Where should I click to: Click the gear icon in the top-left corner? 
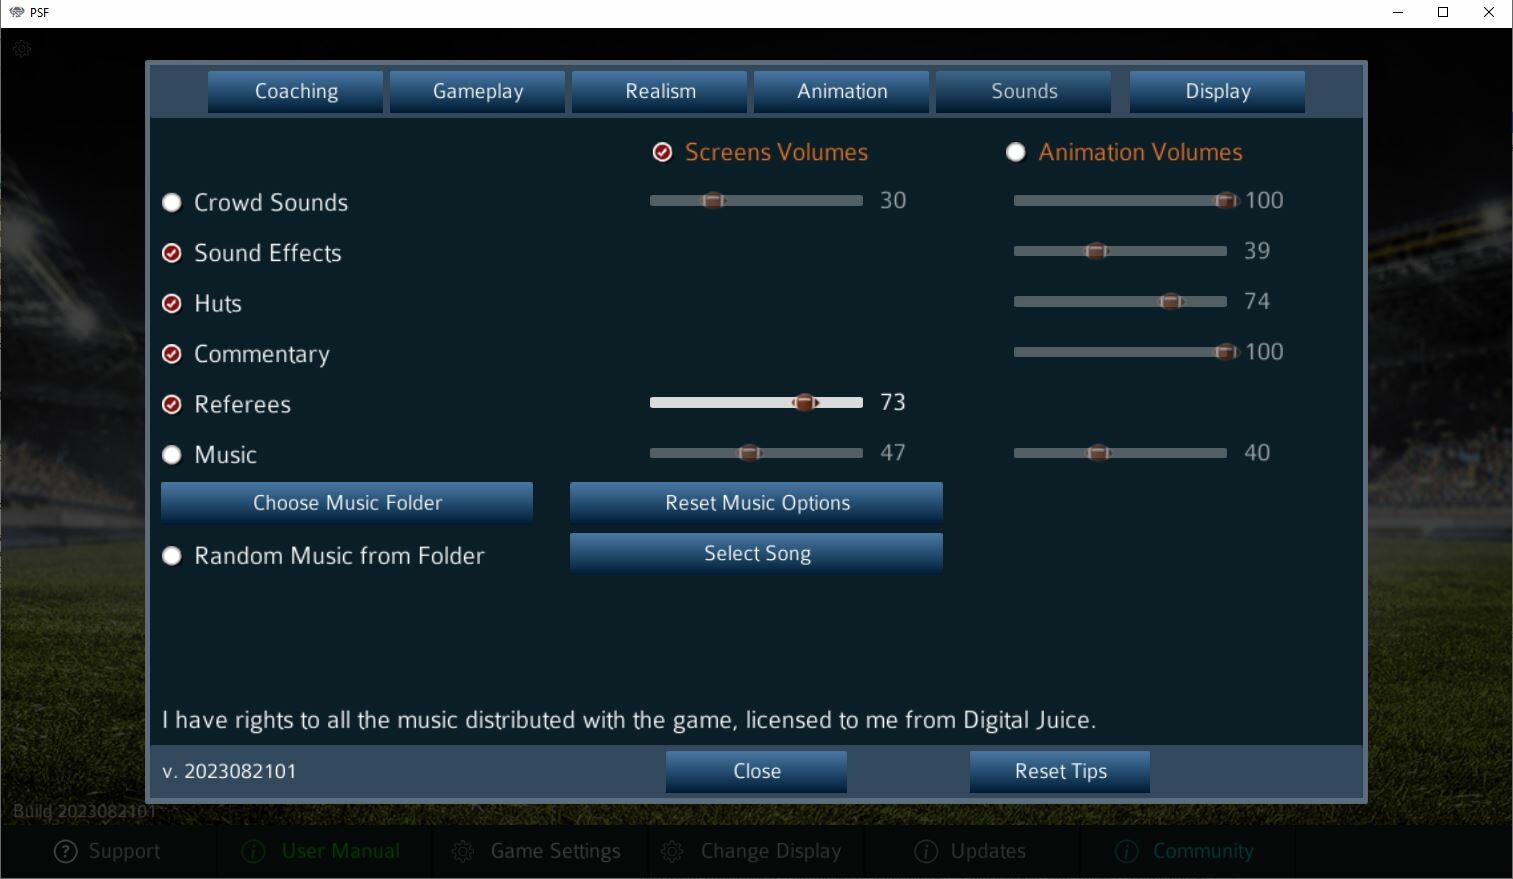click(22, 48)
